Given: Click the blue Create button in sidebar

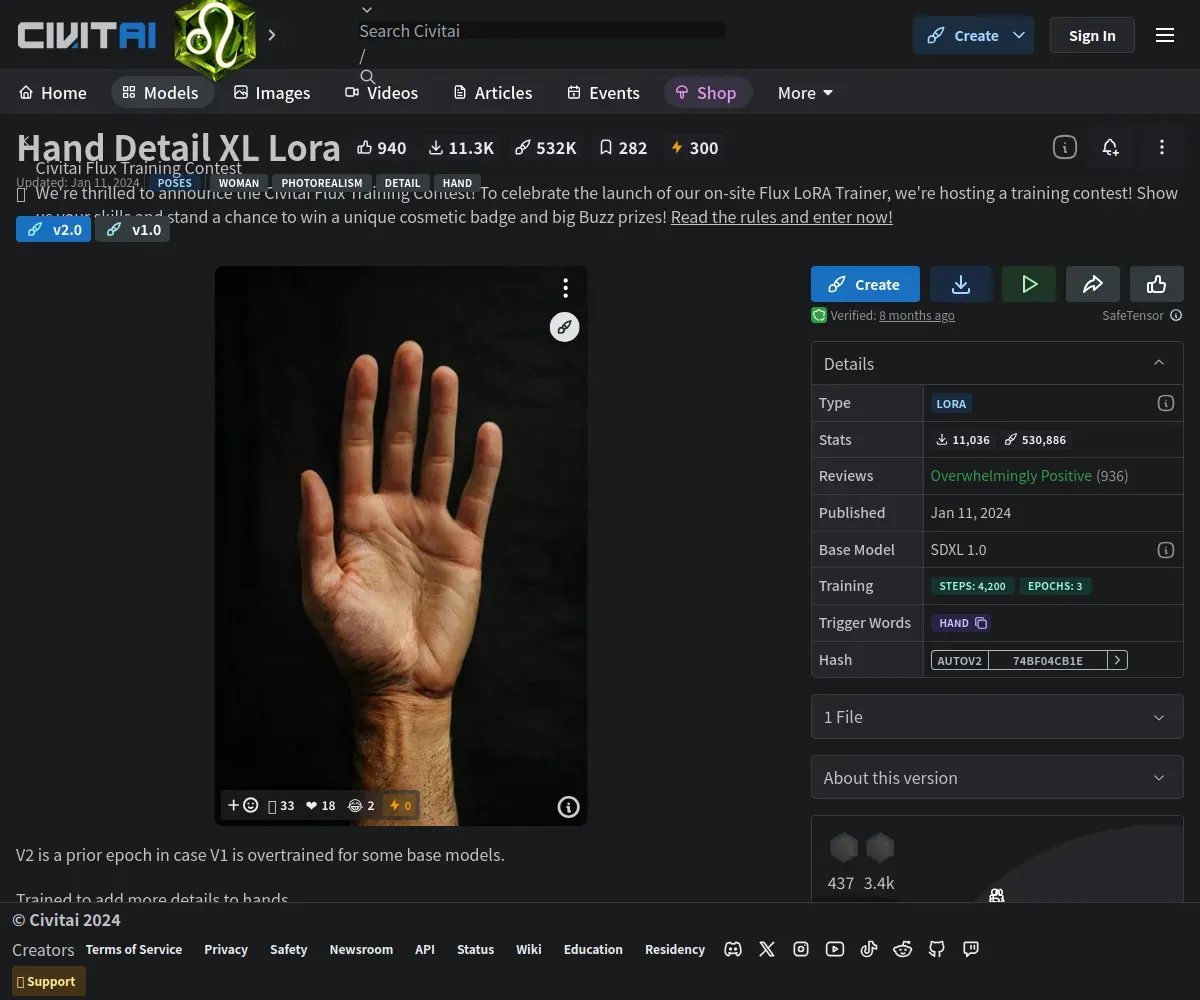Looking at the screenshot, I should pos(865,284).
